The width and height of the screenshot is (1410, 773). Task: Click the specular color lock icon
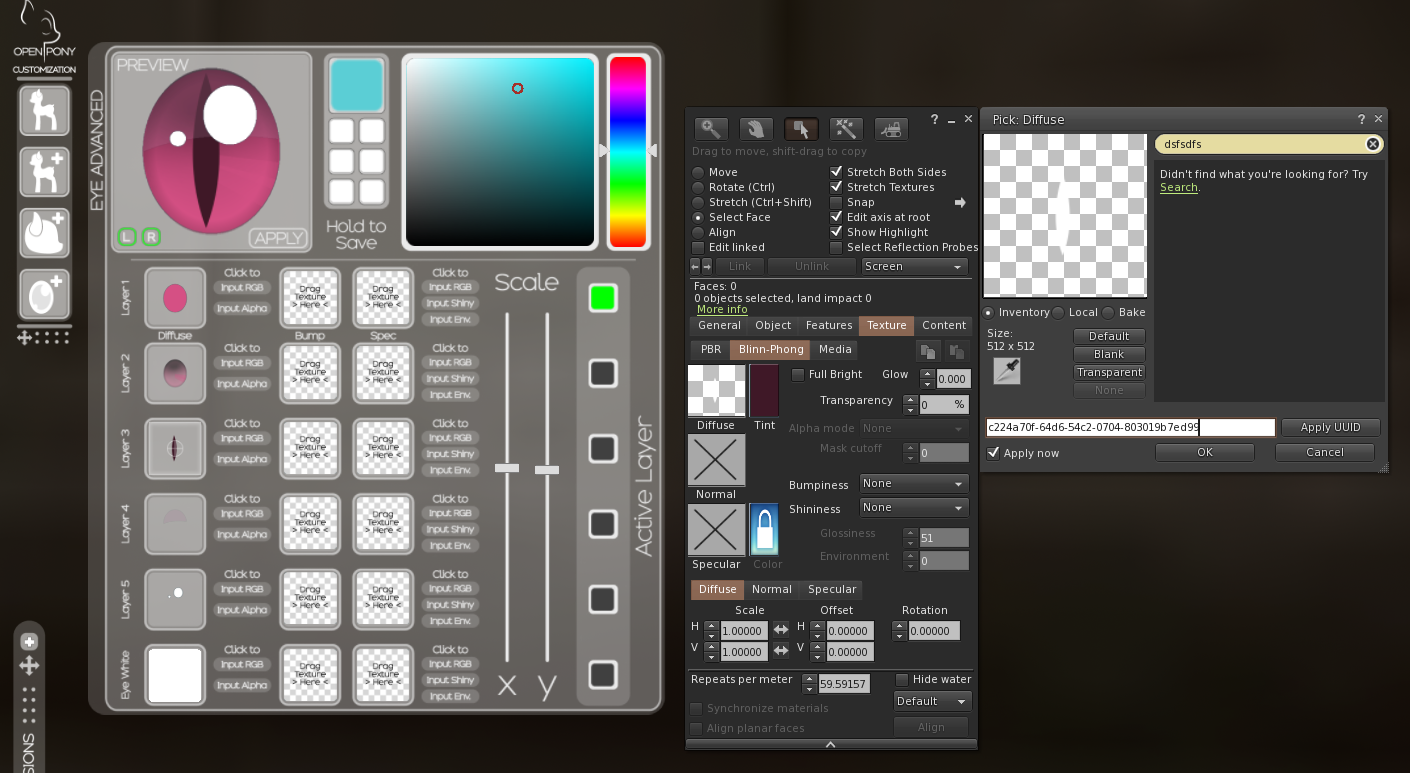764,530
